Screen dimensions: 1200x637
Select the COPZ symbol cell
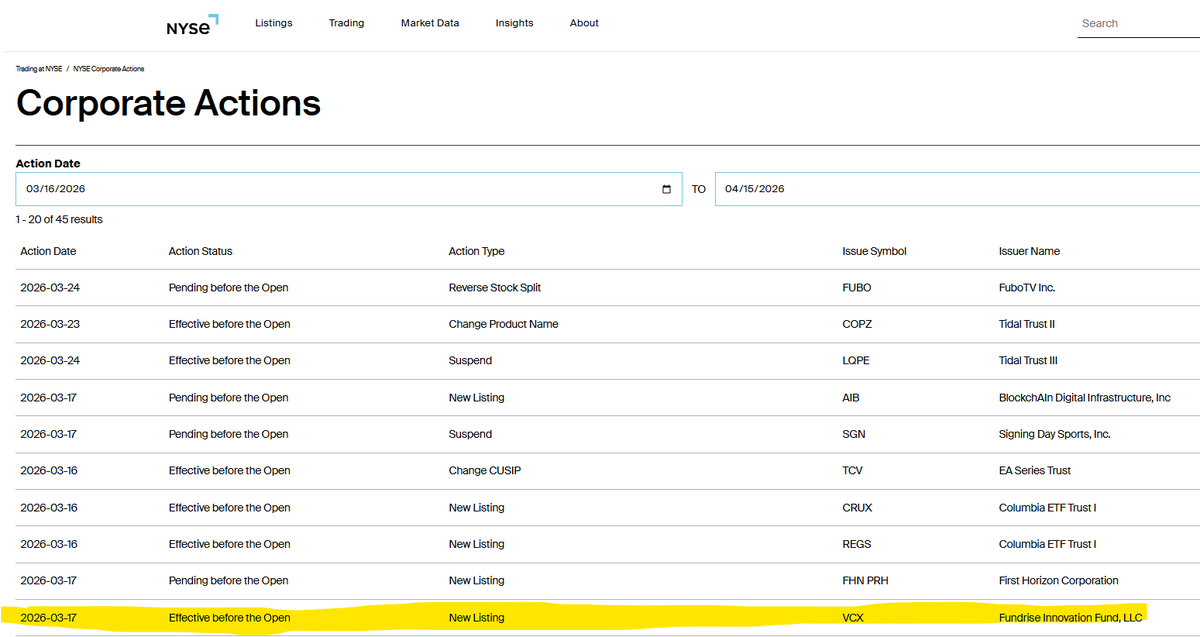(857, 324)
